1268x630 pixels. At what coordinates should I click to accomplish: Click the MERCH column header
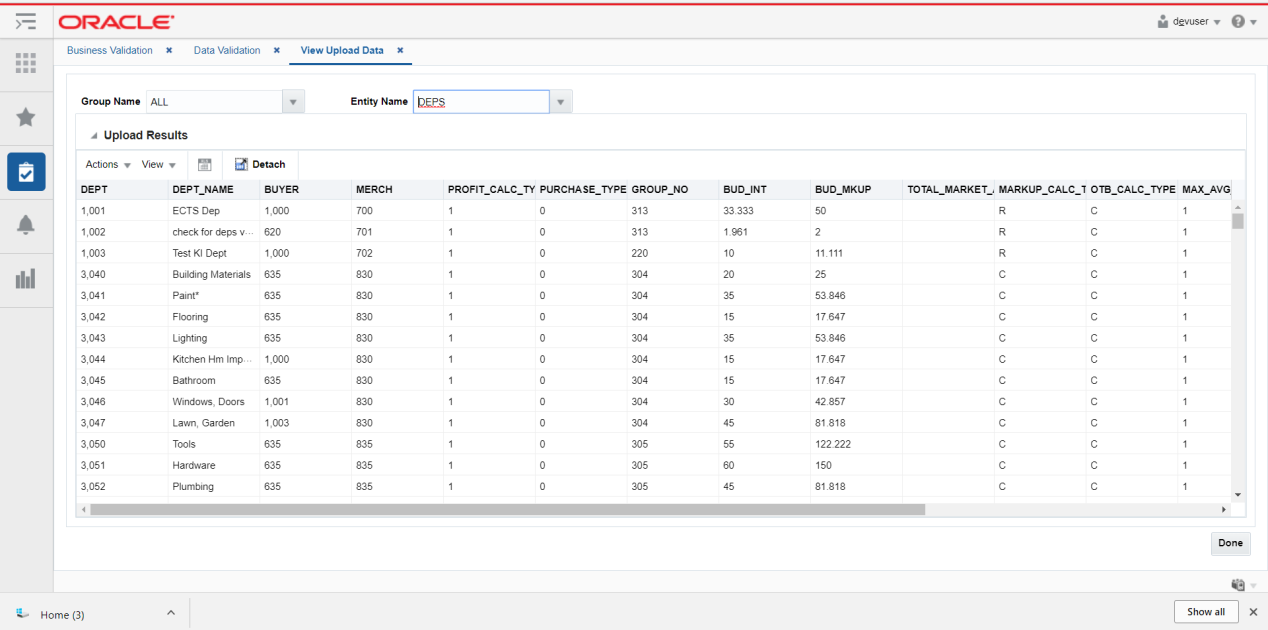point(398,190)
